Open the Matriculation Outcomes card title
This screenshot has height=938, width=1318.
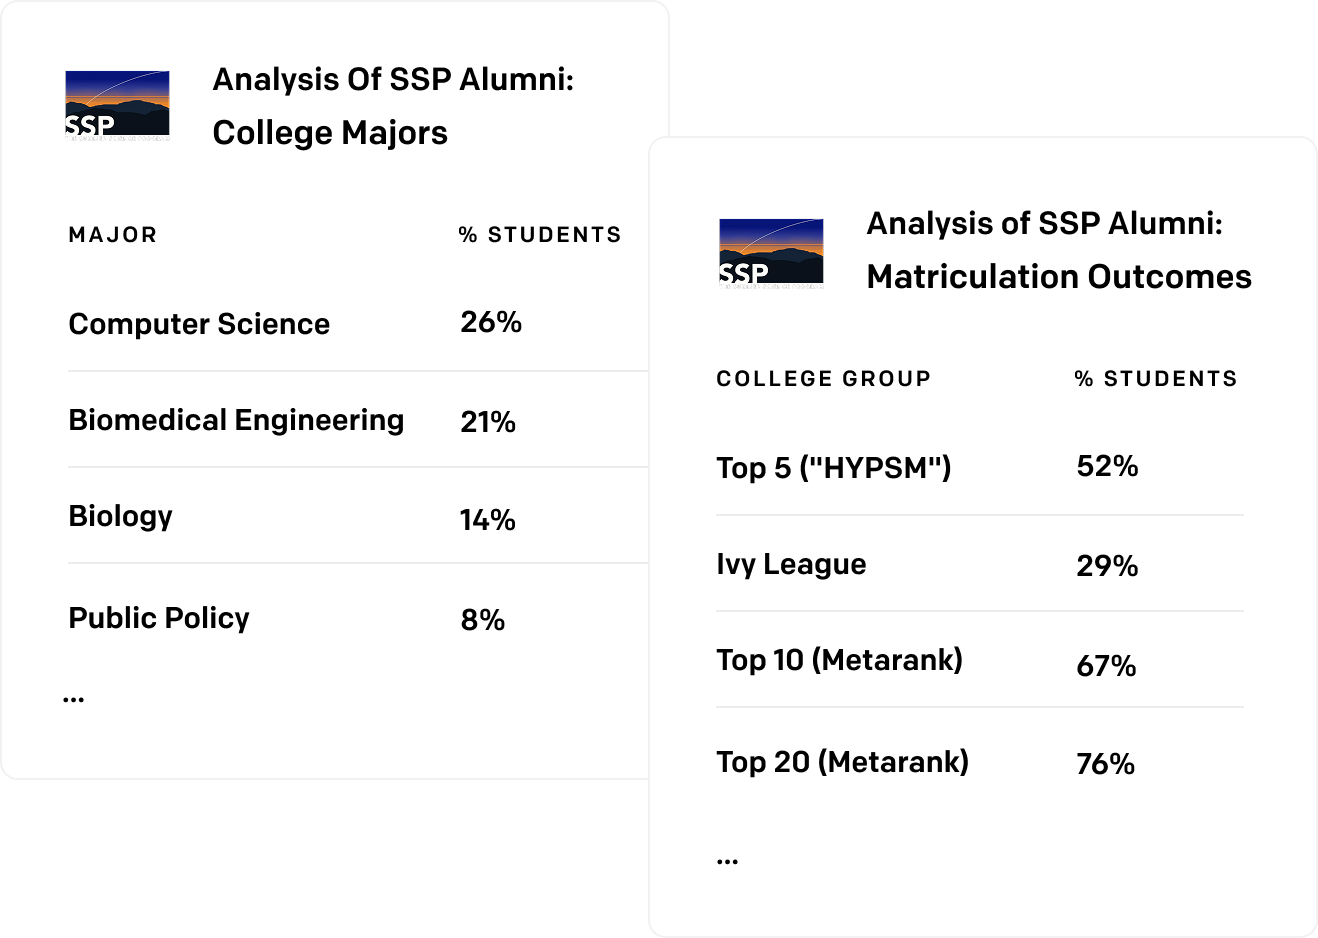[1059, 250]
